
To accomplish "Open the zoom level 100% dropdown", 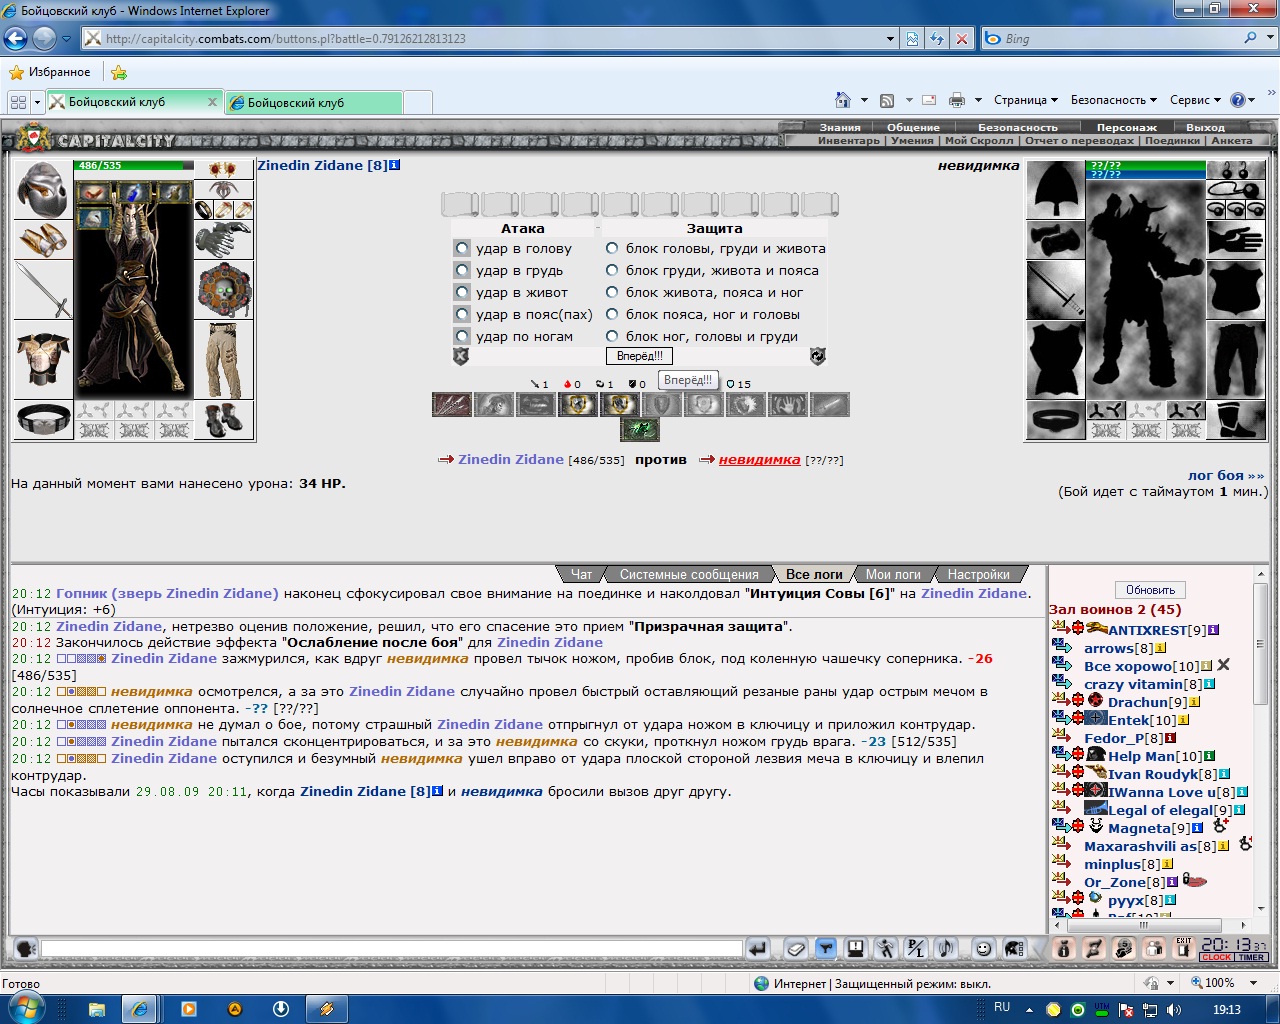I will (1254, 983).
